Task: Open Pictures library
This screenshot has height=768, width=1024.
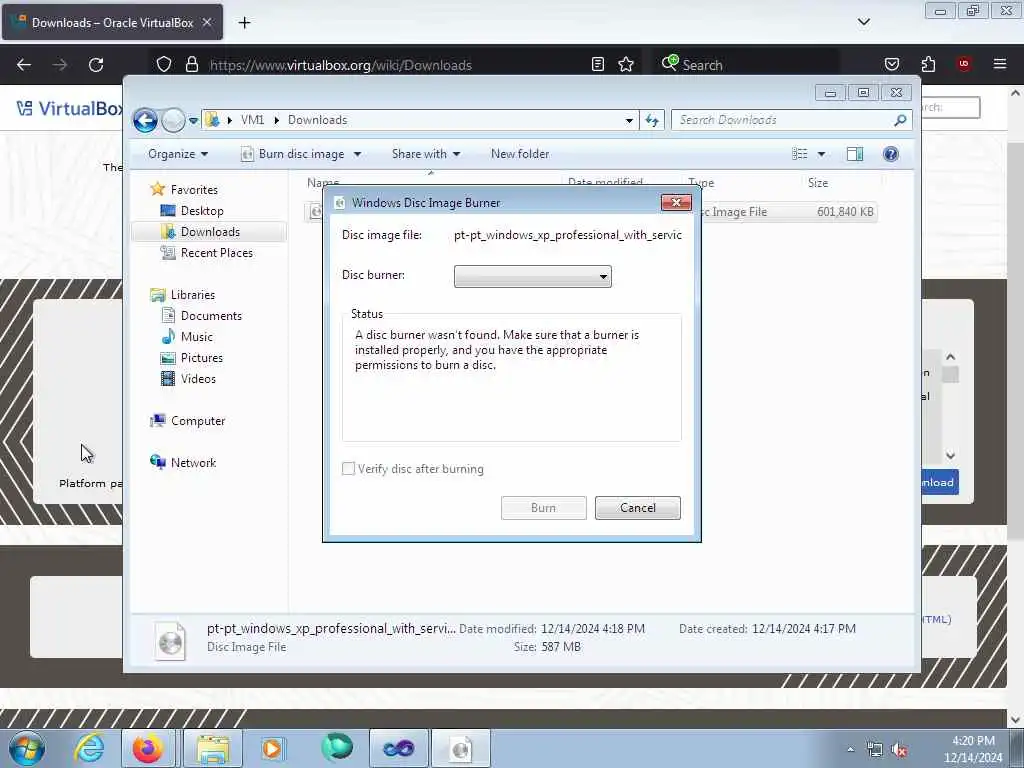Action: [x=201, y=358]
